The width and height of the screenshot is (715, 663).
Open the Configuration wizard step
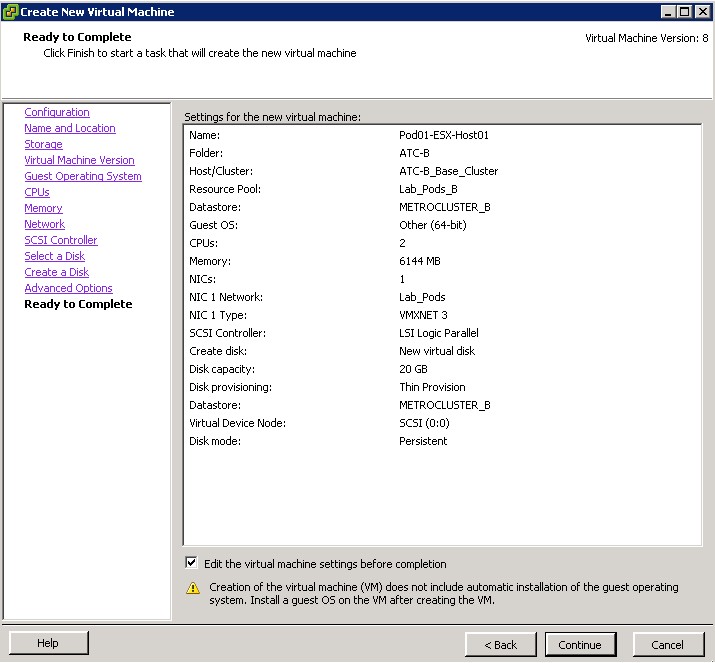point(57,112)
